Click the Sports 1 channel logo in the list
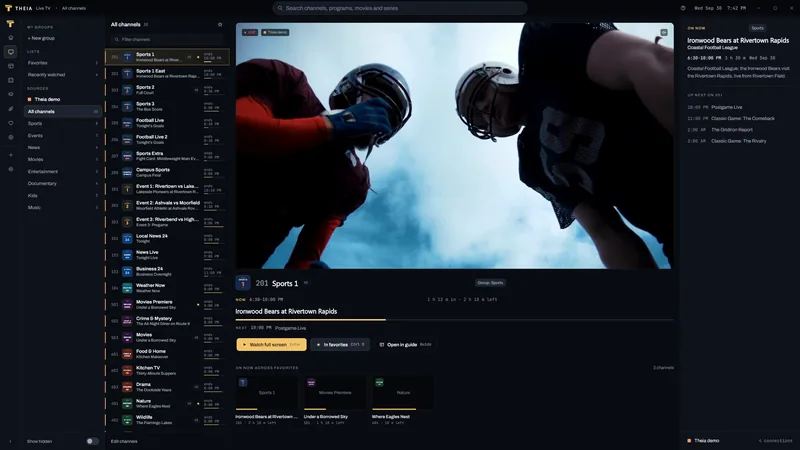800x450 pixels. coord(127,57)
